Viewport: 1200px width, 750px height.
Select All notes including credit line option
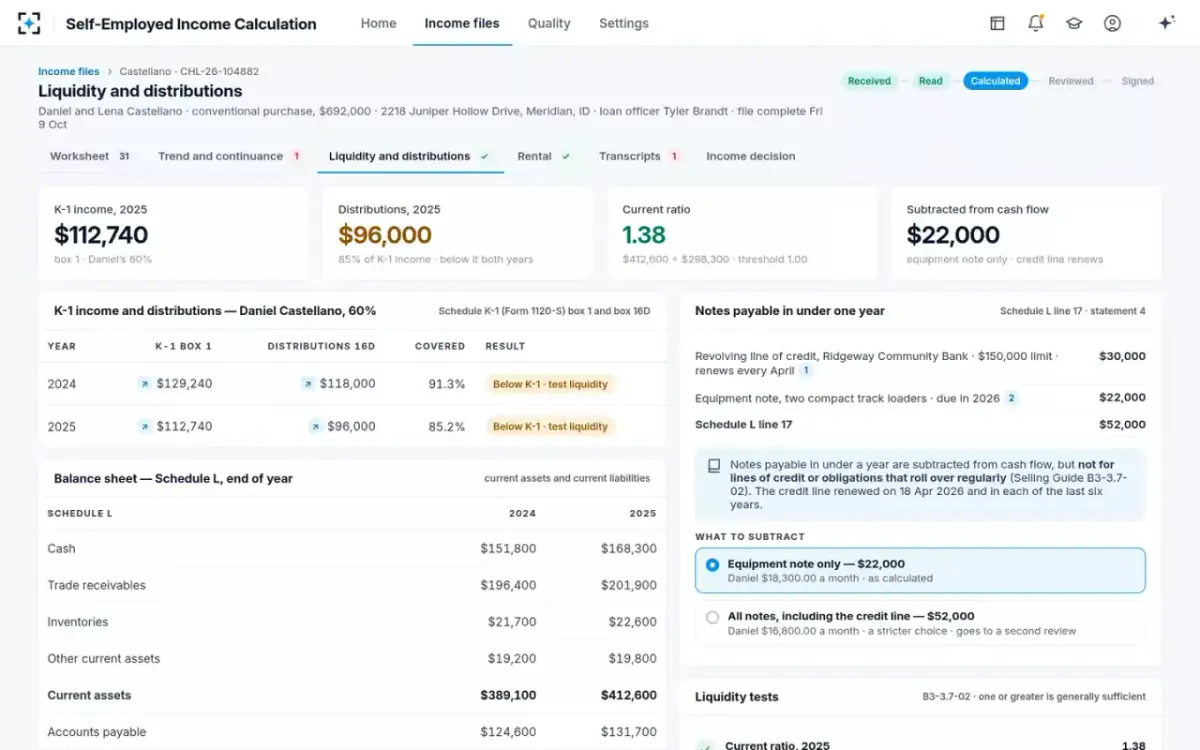920,623
